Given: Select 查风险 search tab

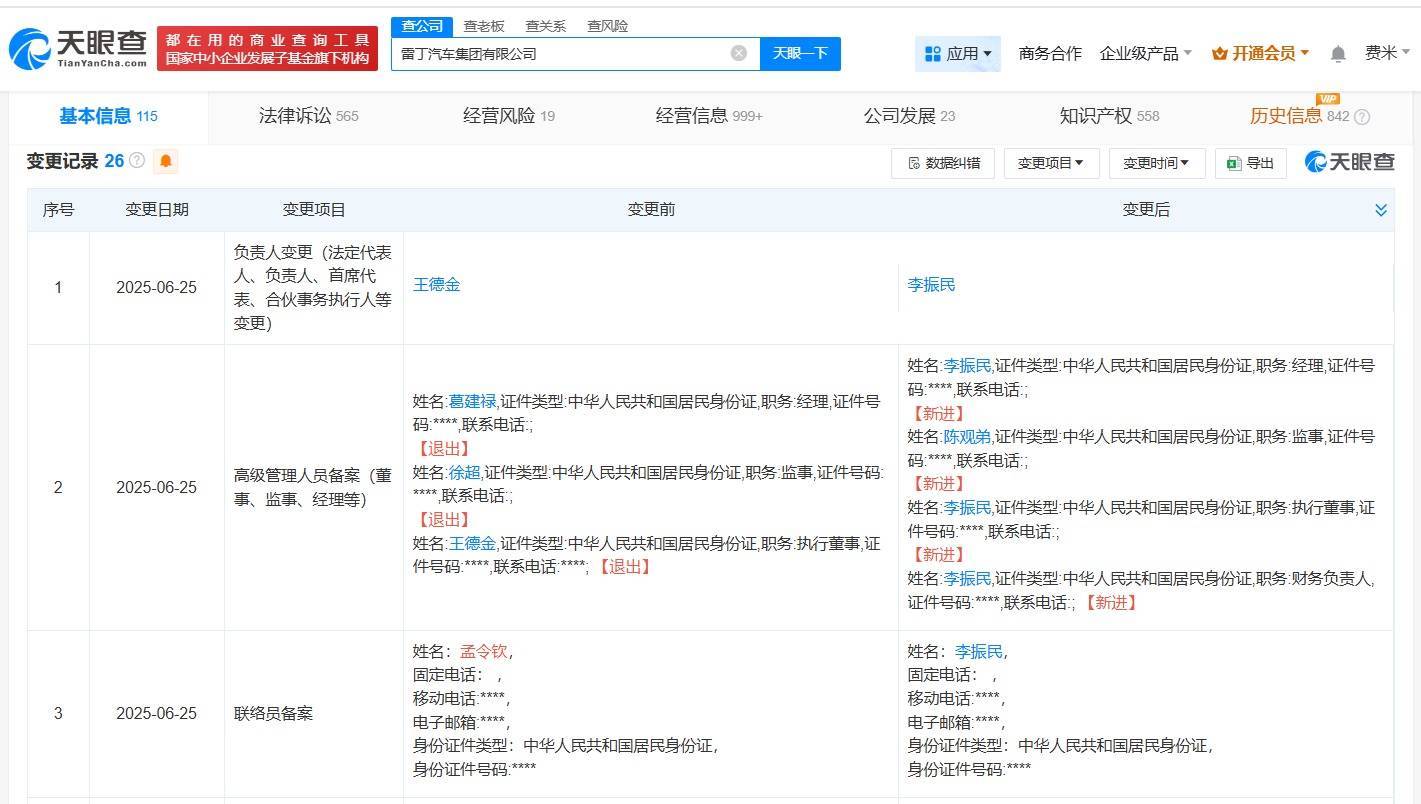Looking at the screenshot, I should 608,26.
